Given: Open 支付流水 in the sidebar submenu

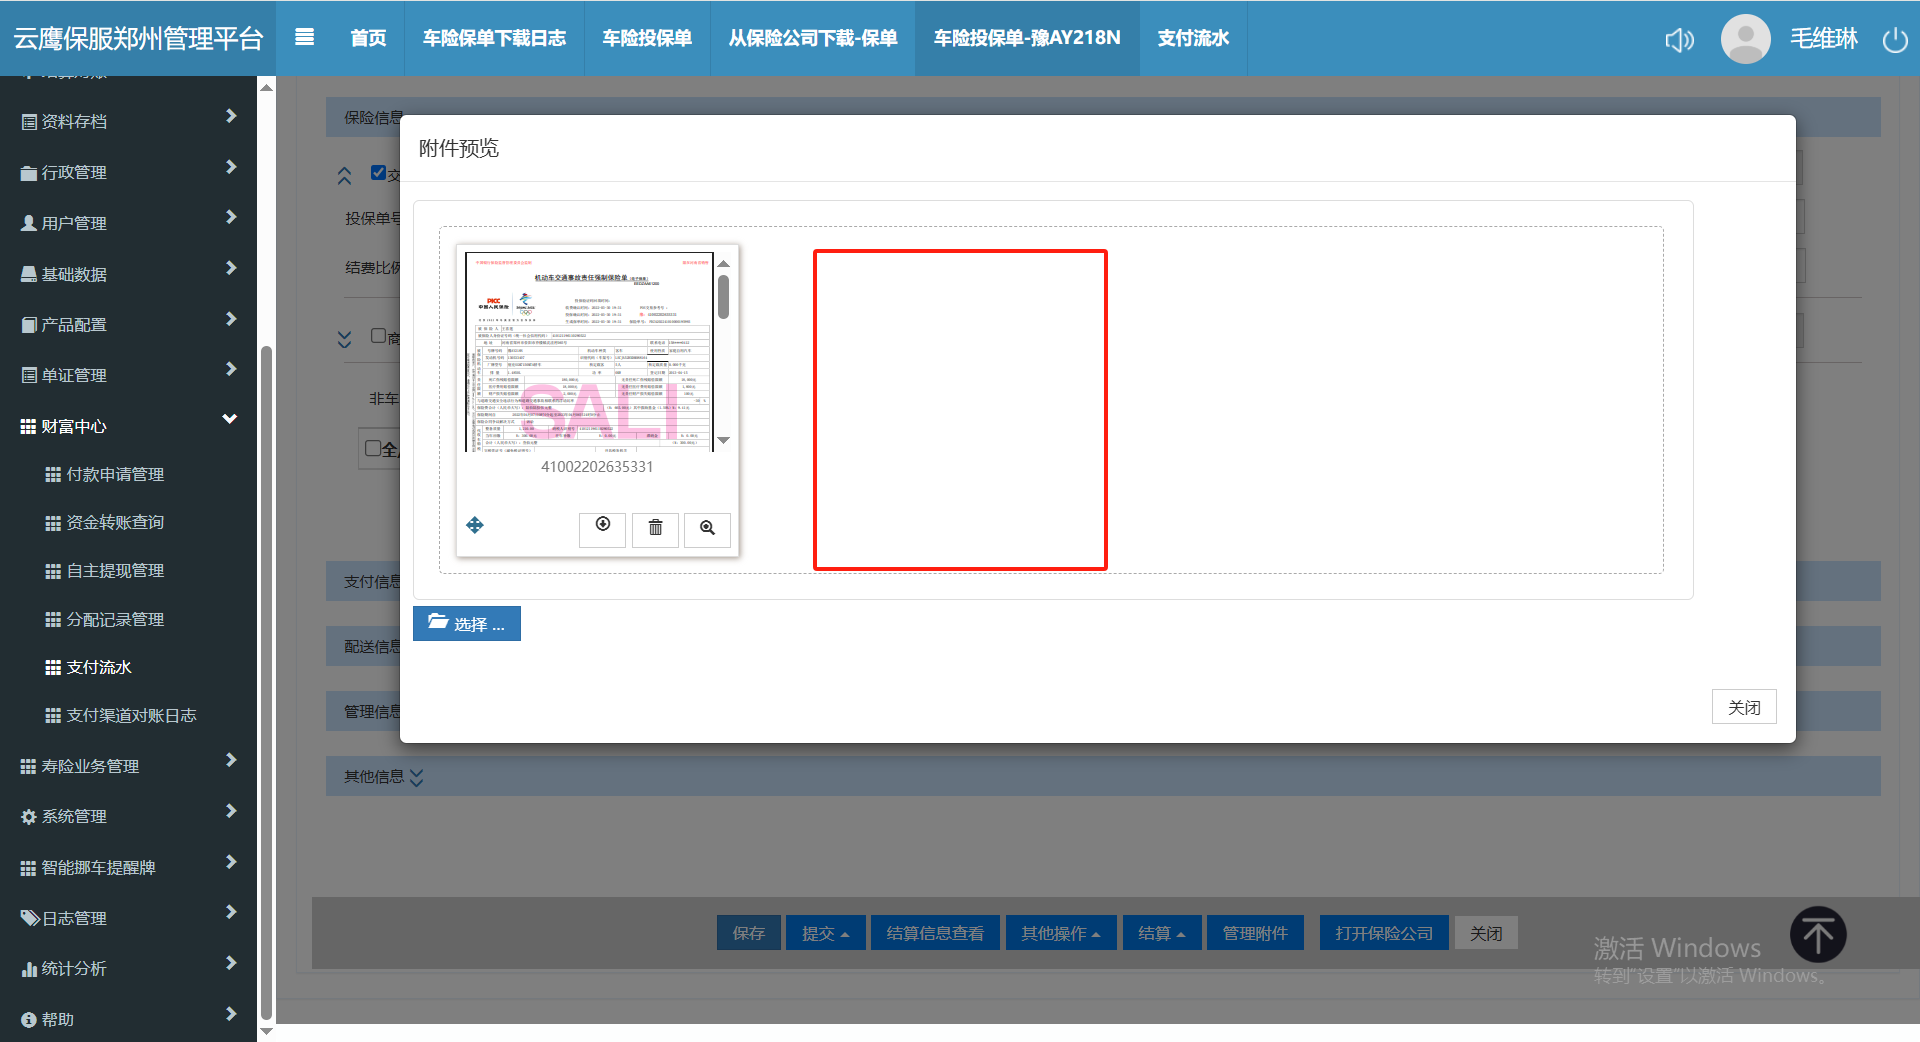Looking at the screenshot, I should tap(99, 668).
